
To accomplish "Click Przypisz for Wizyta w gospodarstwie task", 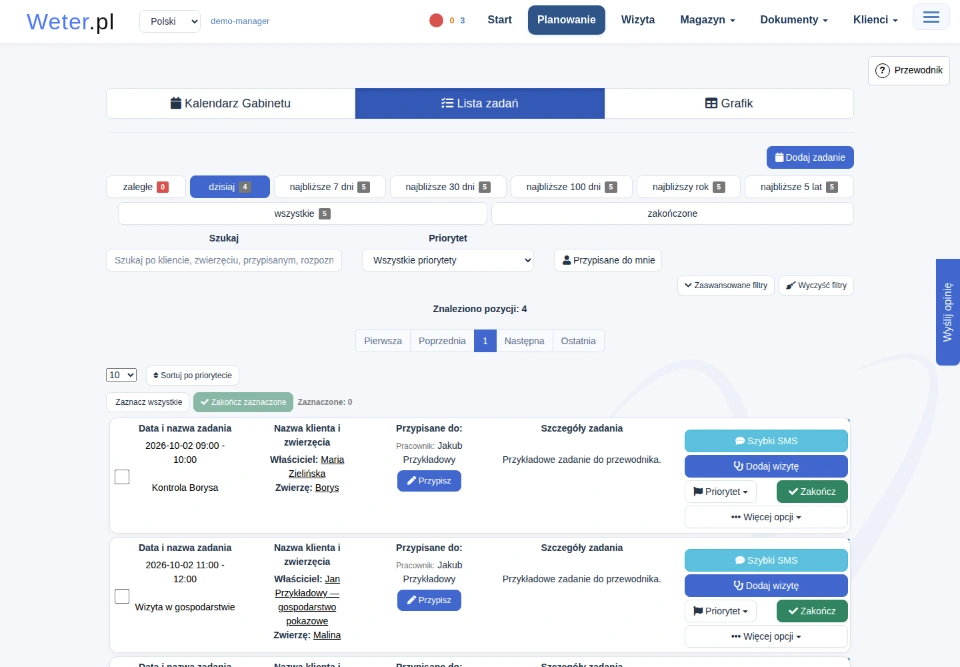I will (x=429, y=600).
